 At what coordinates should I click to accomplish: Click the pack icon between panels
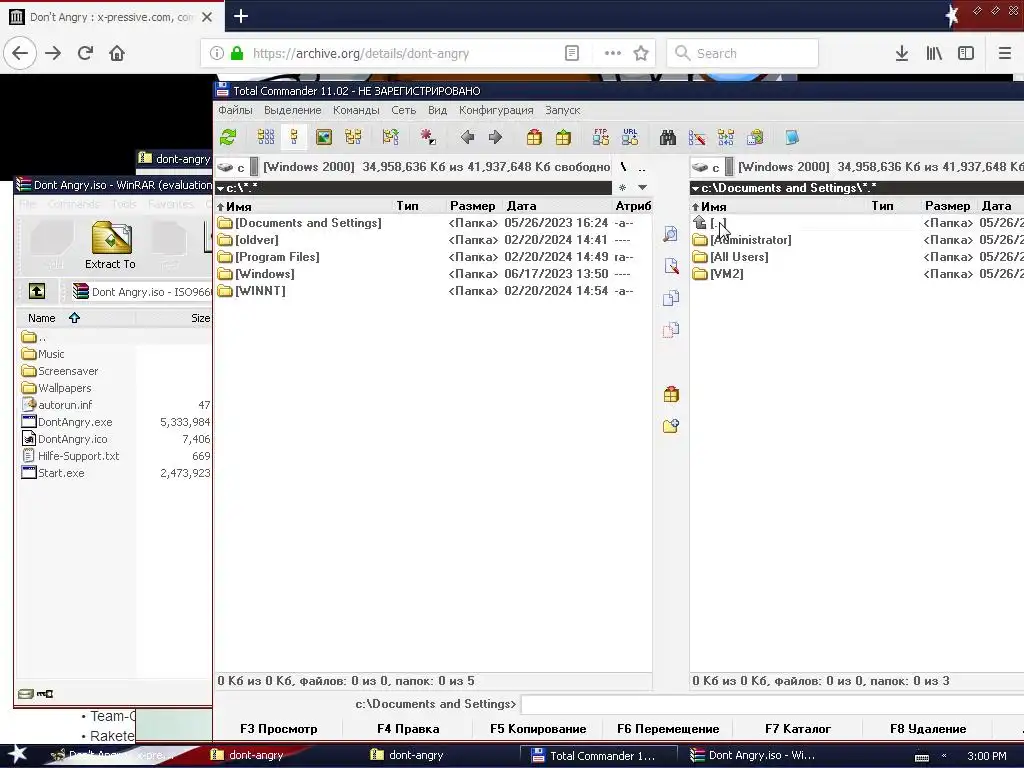point(671,394)
